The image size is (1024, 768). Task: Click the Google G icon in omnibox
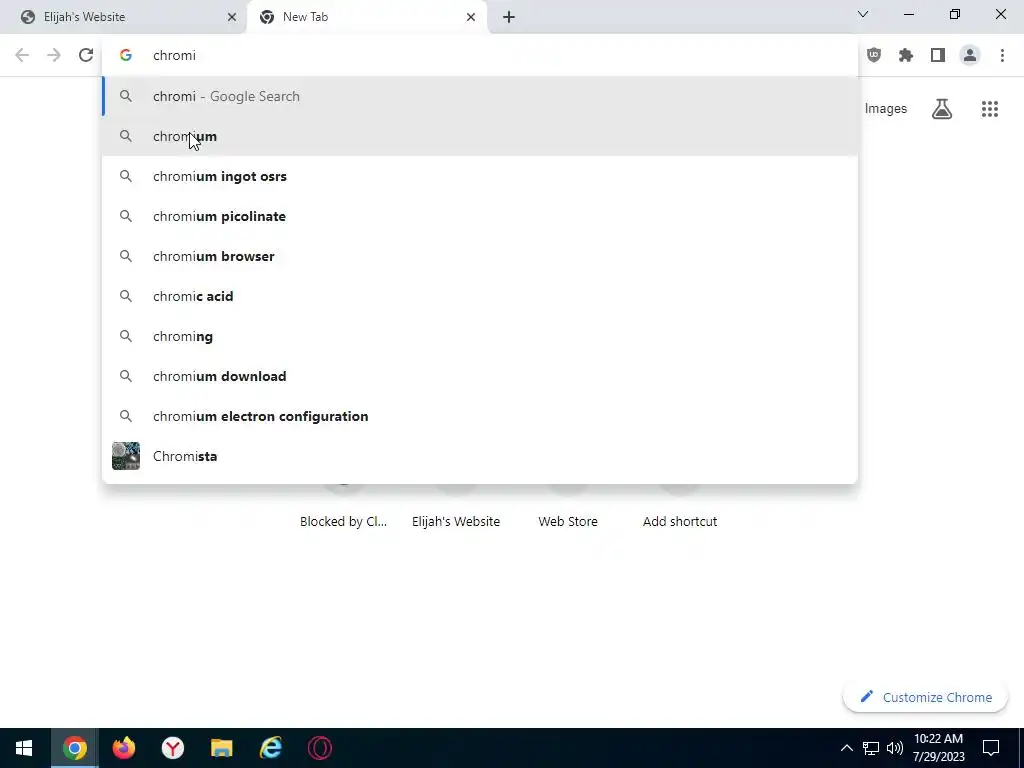coord(126,56)
